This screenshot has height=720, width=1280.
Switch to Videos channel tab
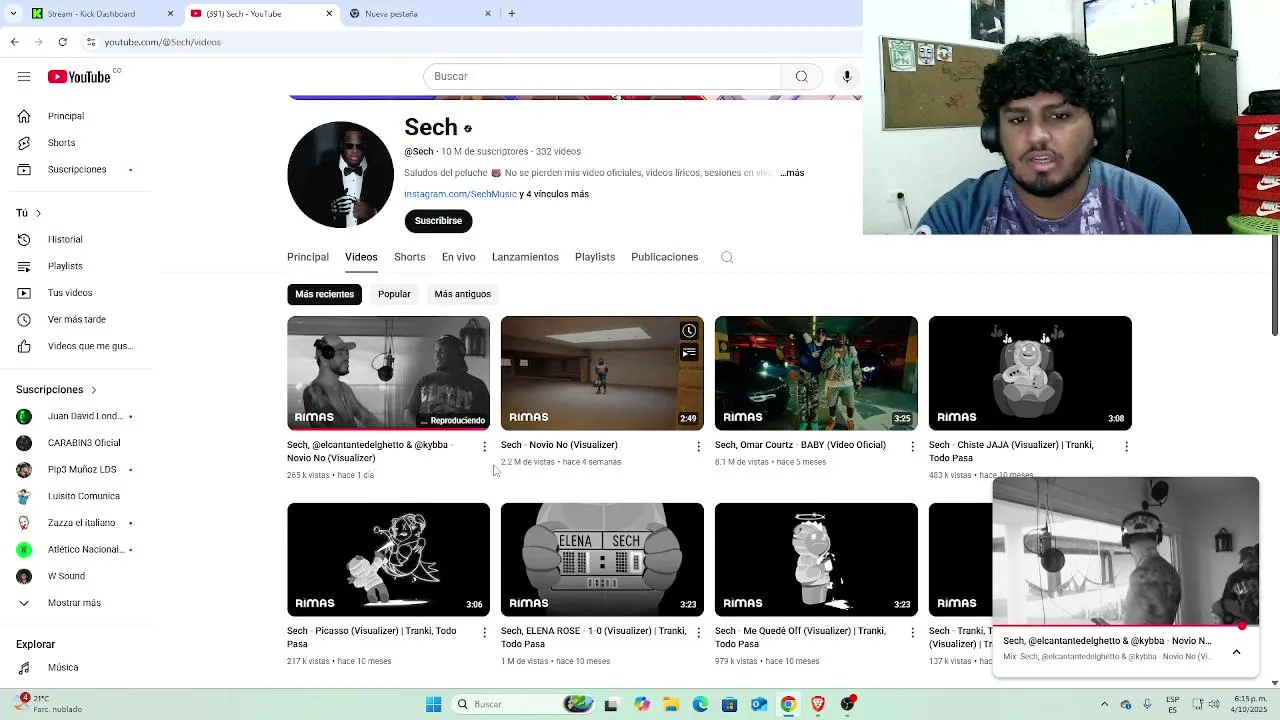click(361, 257)
